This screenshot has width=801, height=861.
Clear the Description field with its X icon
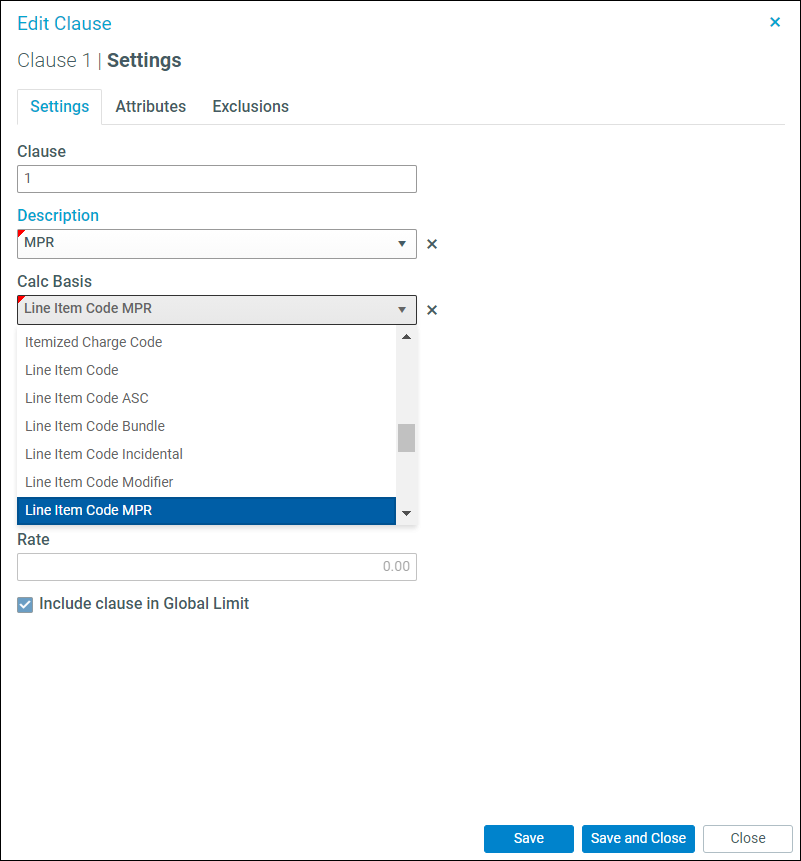pyautogui.click(x=432, y=244)
